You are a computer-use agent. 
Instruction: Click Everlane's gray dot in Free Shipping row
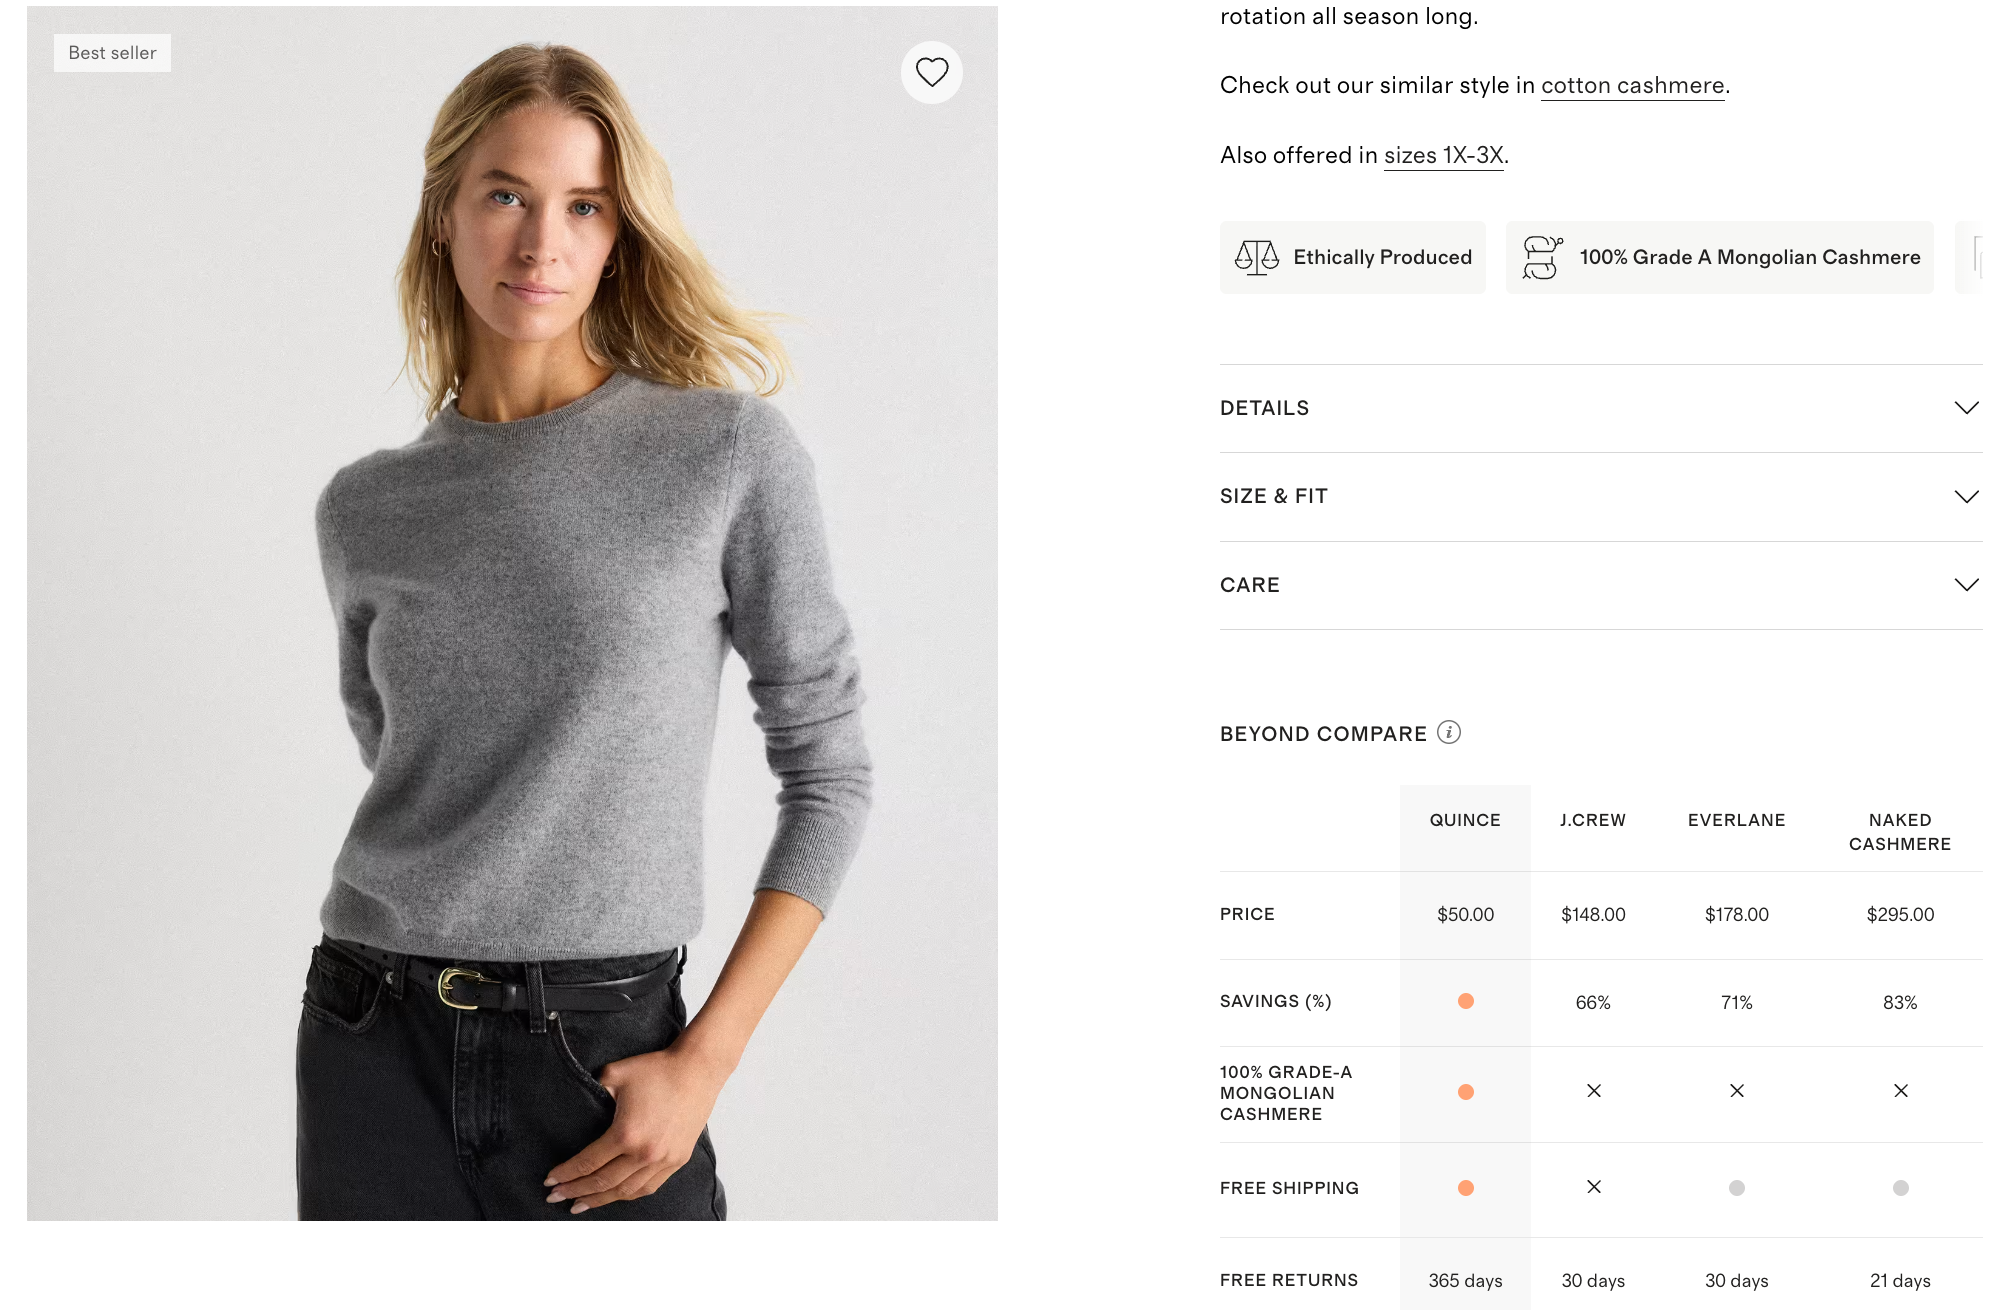(x=1737, y=1188)
